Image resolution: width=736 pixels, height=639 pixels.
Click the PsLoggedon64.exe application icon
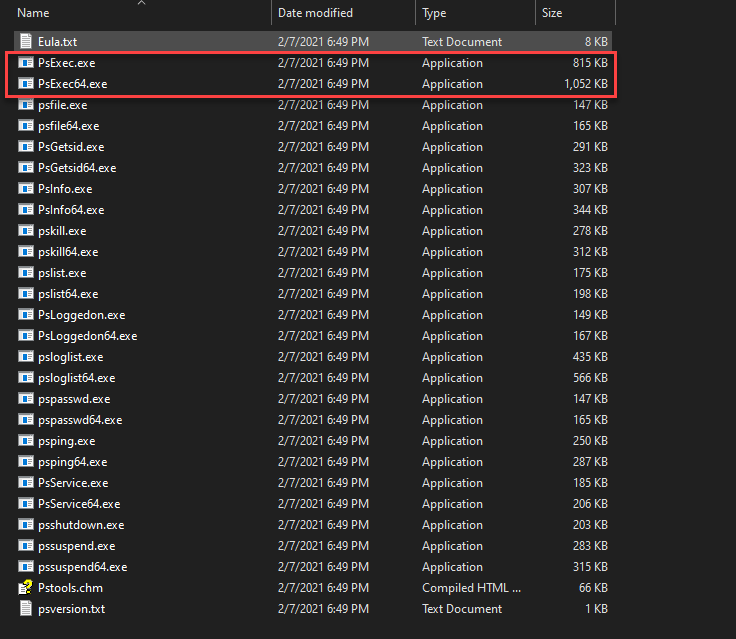tap(26, 335)
